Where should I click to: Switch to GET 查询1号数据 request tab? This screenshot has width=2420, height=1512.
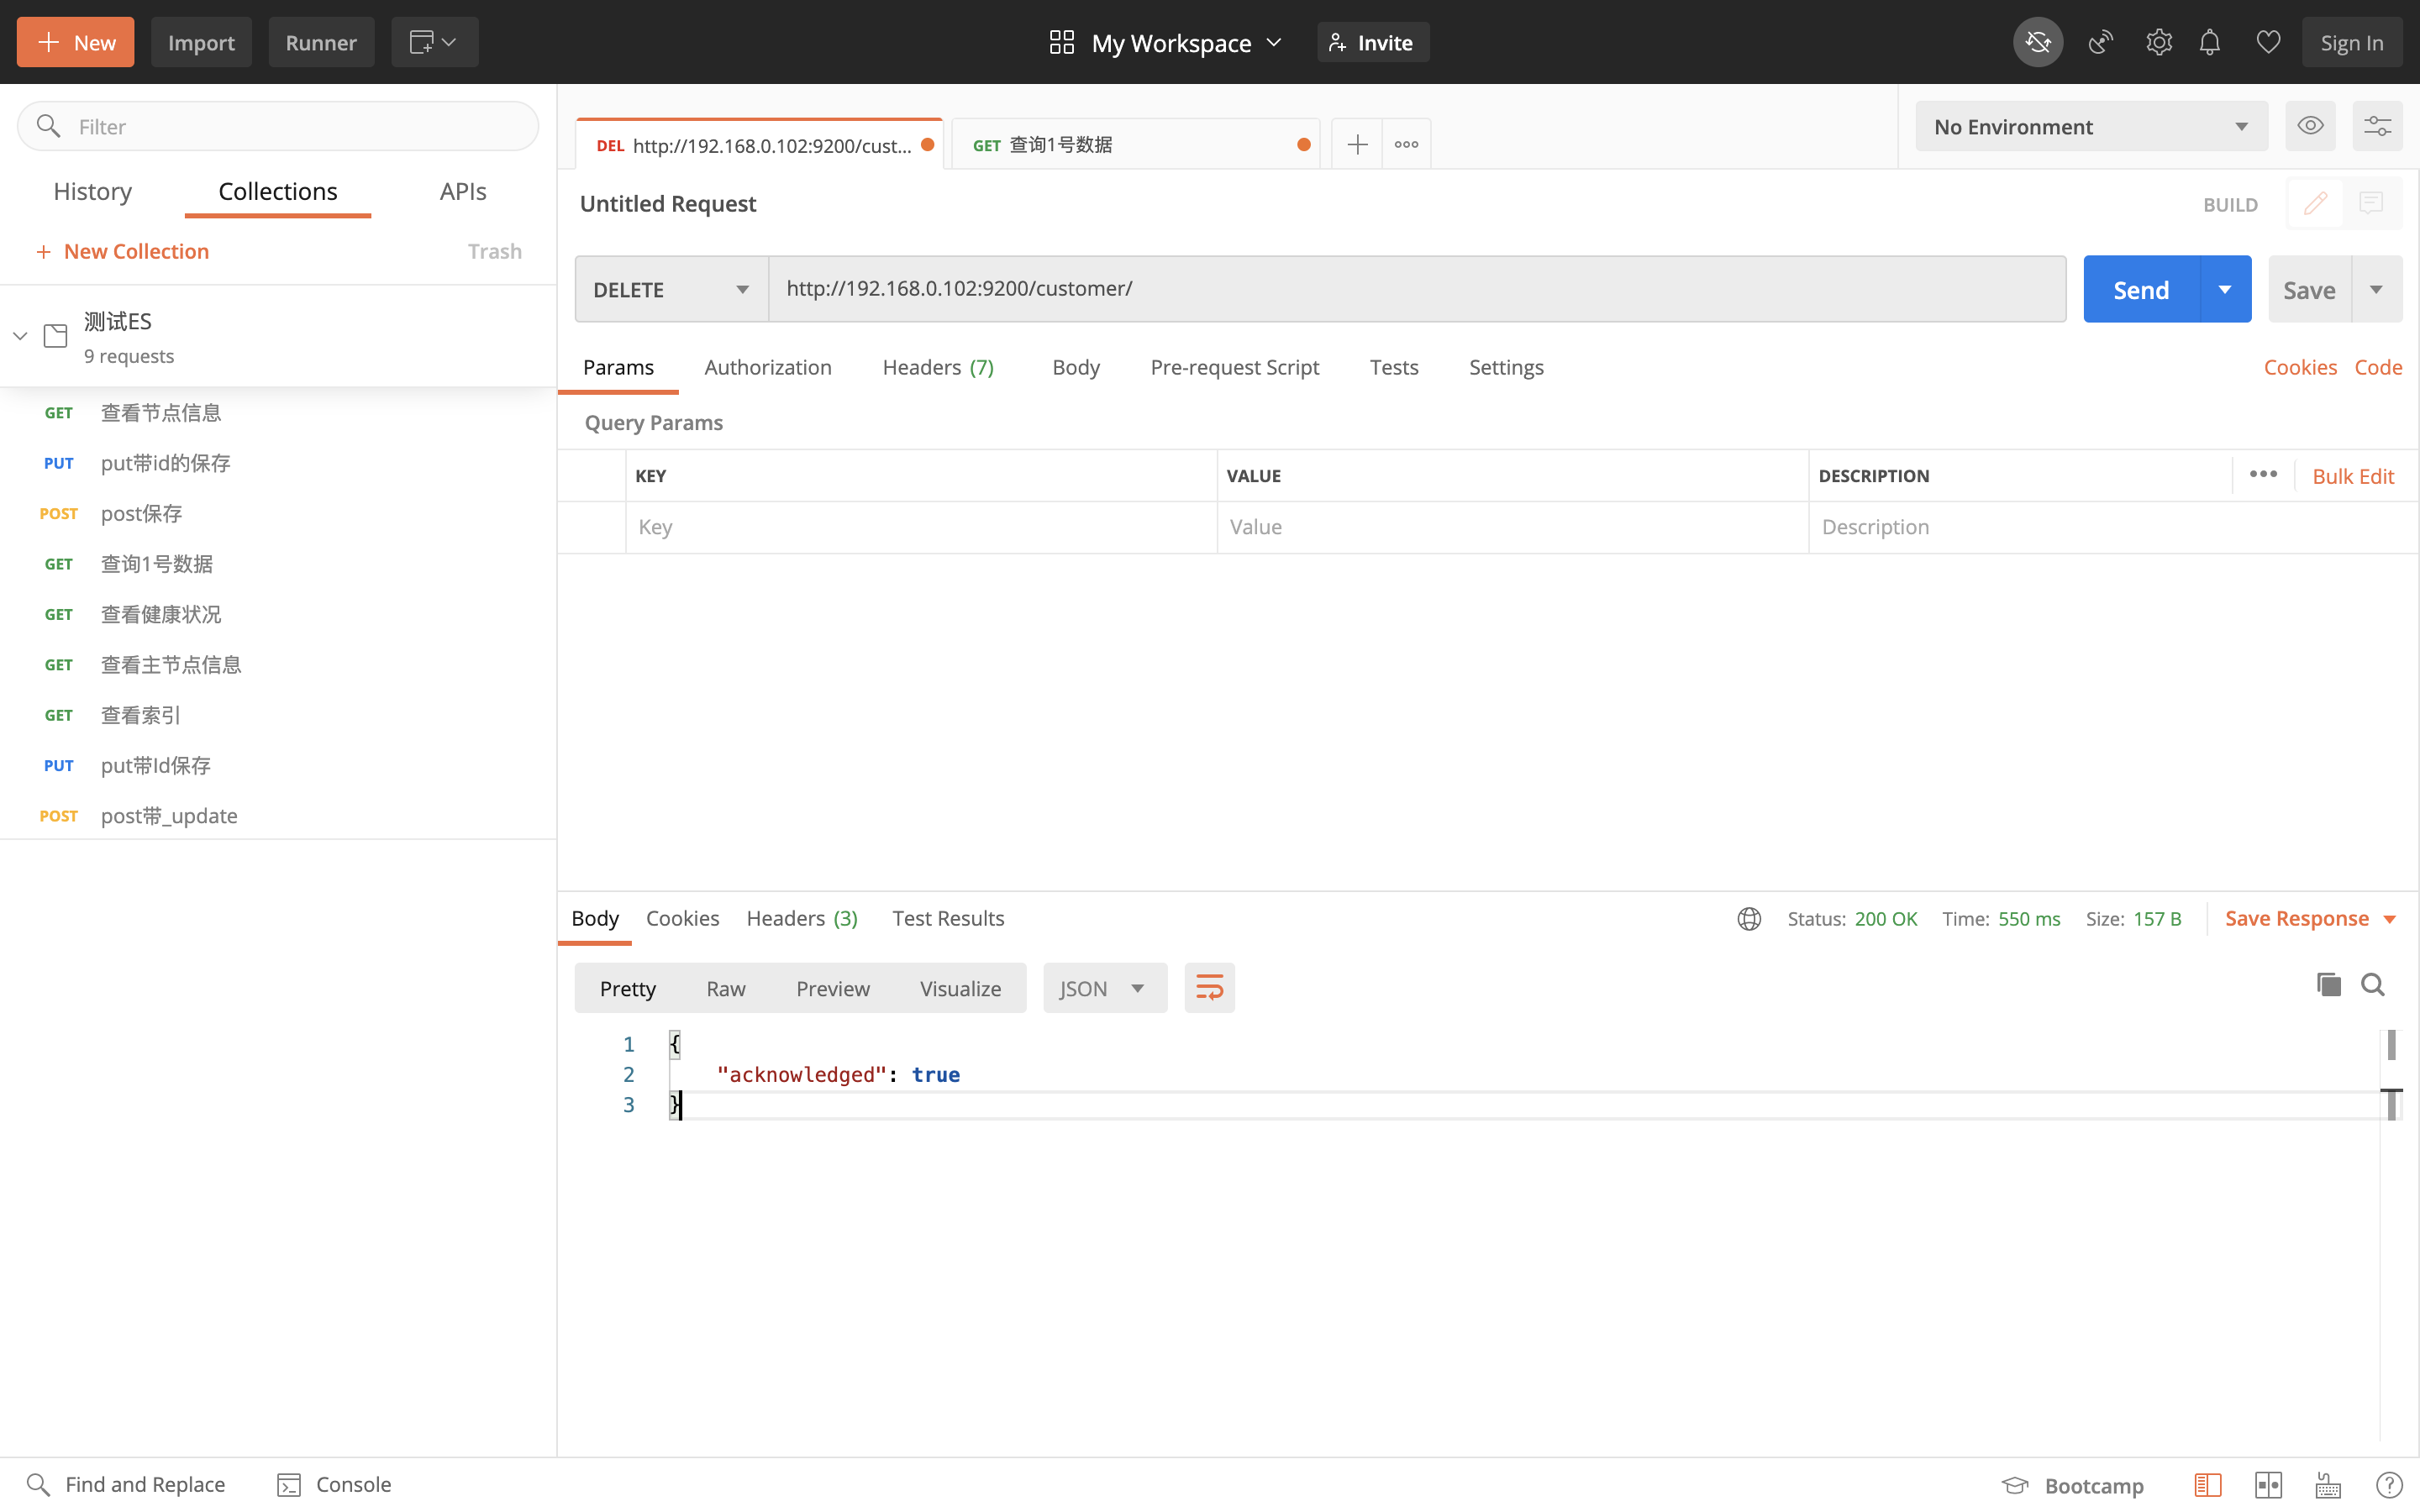click(x=1135, y=144)
